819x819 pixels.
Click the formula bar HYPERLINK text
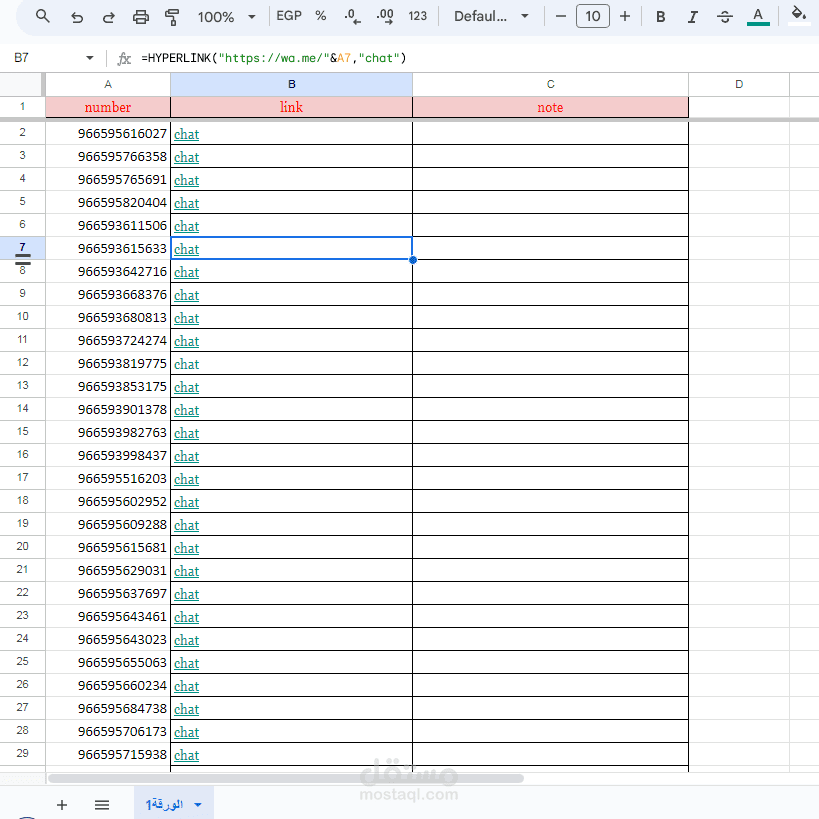(x=273, y=57)
